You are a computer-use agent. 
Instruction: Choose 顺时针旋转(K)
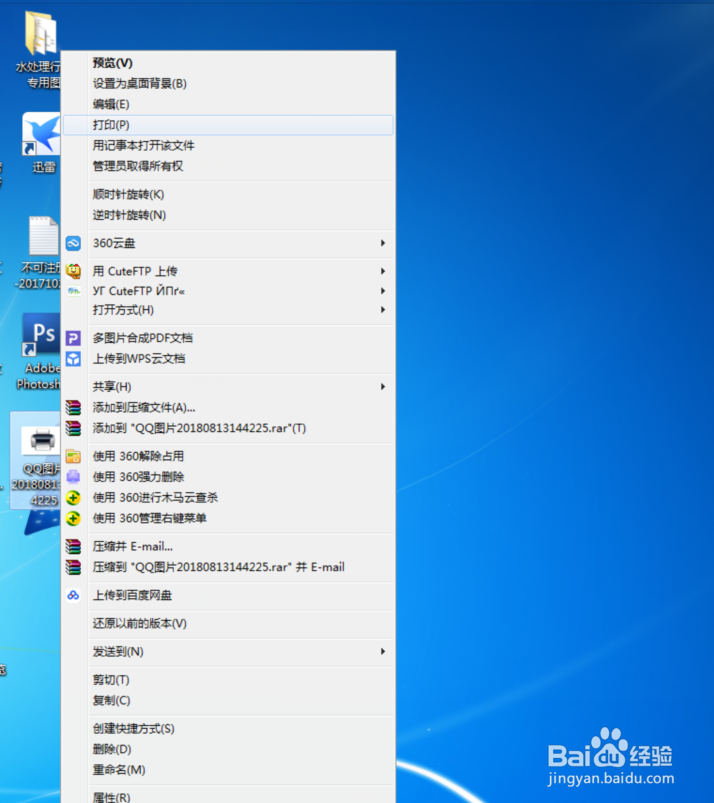[x=228, y=195]
